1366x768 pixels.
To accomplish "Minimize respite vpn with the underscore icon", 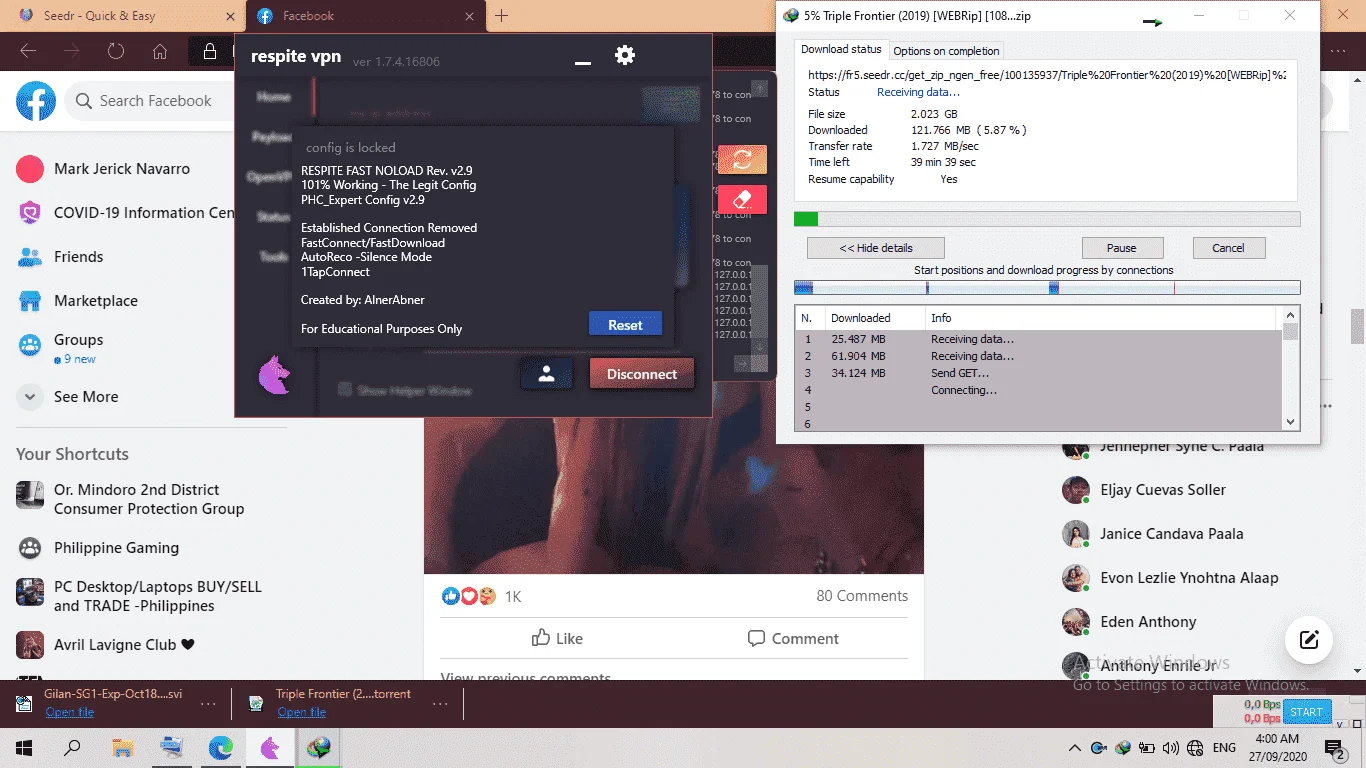I will point(583,62).
